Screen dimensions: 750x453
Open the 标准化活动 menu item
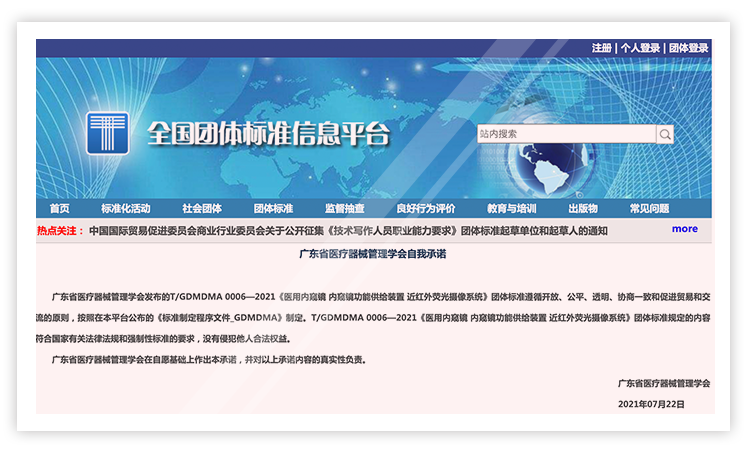click(126, 209)
